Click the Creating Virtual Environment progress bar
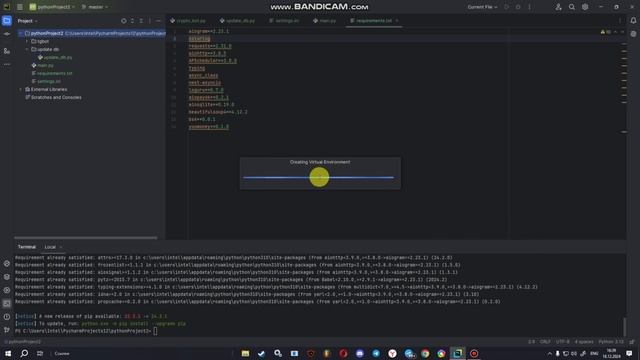Screen dimensions: 640x360 (x=318, y=178)
